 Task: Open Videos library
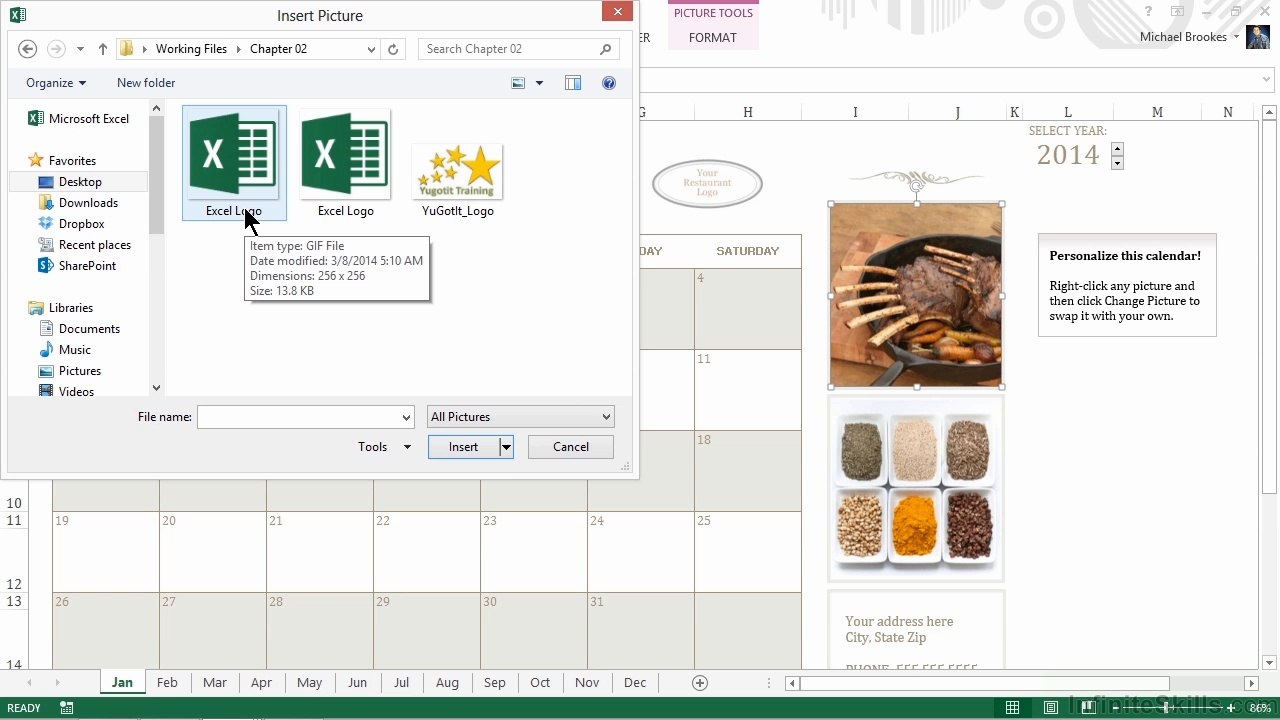(66, 391)
